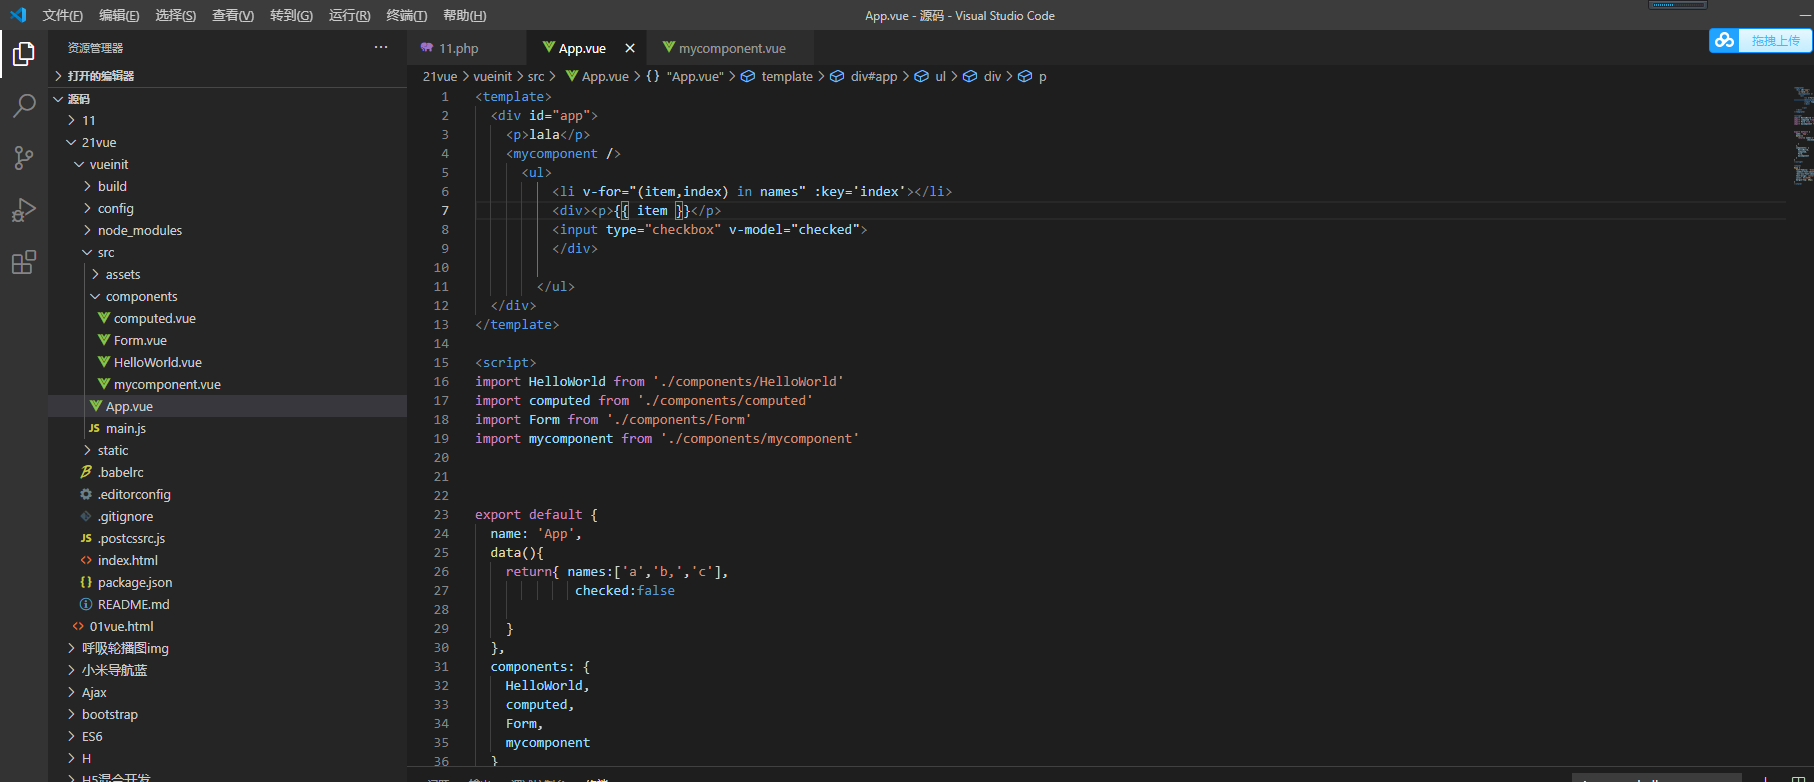This screenshot has width=1814, height=782.
Task: Open the 文件(F) menu
Action: coord(63,15)
